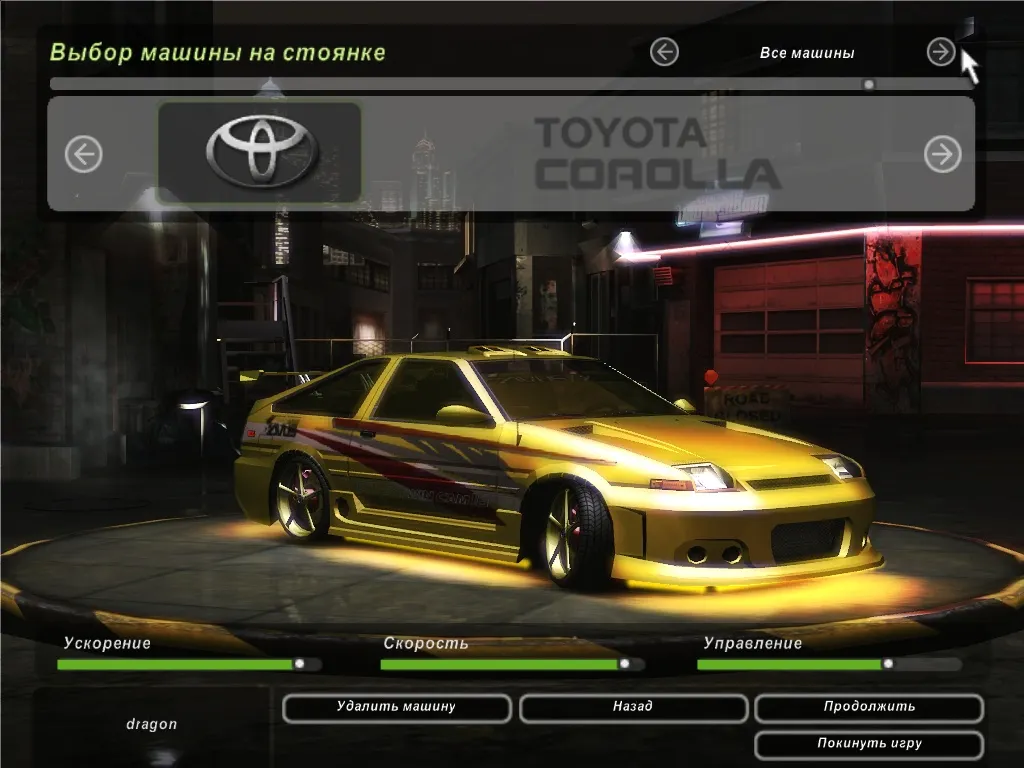1024x768 pixels.
Task: Click 'Все машины' filter label
Action: (x=807, y=53)
